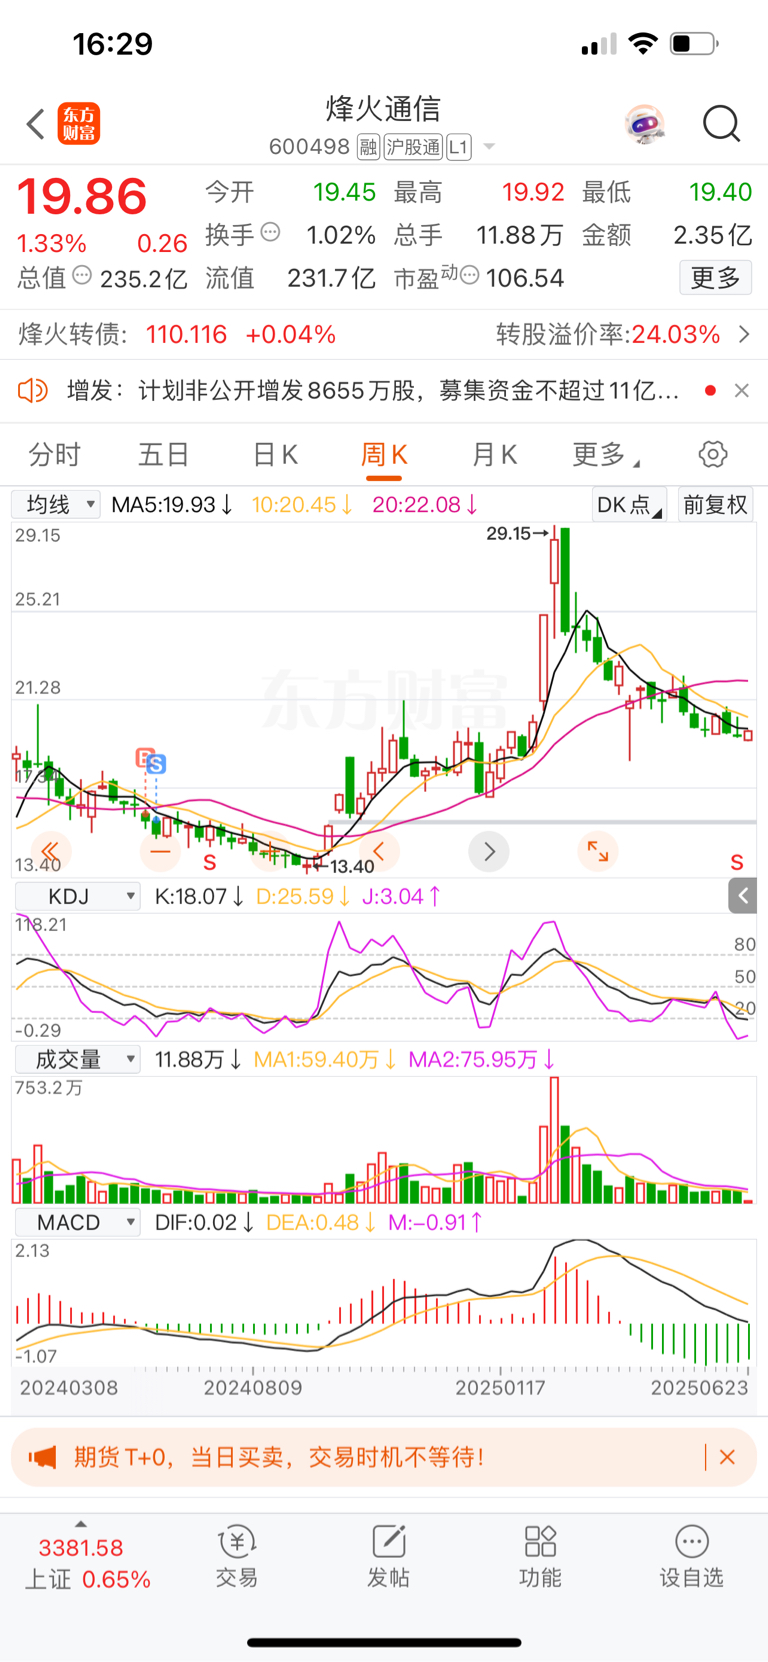The width and height of the screenshot is (768, 1662).
Task: Open the 期货T+0 promotion banner
Action: [384, 1457]
